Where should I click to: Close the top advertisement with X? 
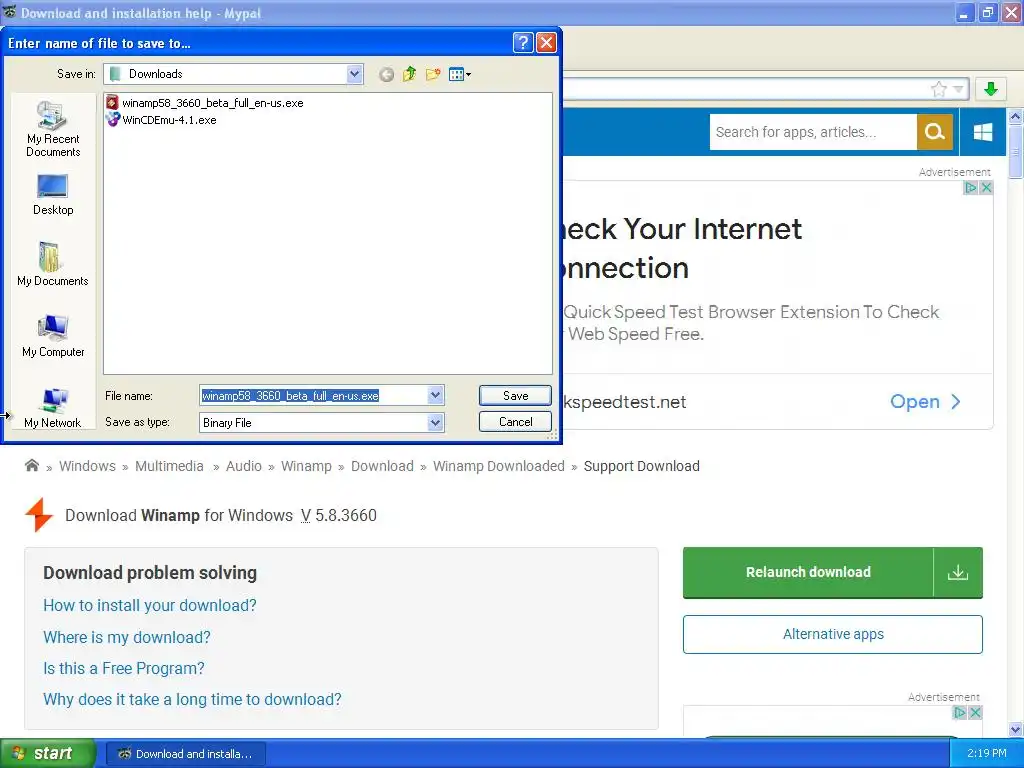coord(986,188)
